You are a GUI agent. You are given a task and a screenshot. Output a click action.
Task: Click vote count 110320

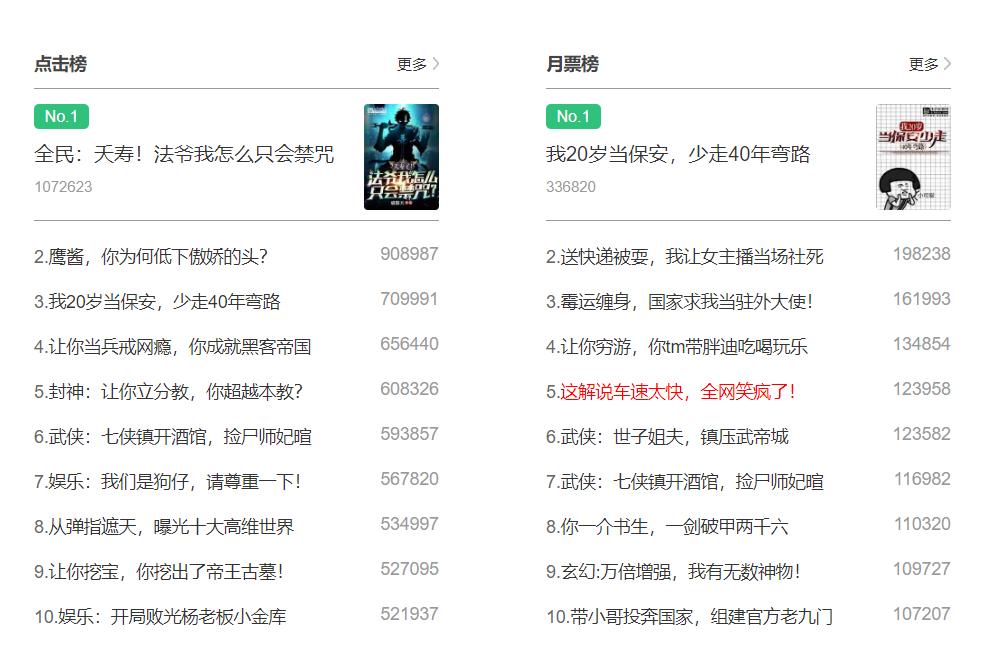click(x=922, y=524)
